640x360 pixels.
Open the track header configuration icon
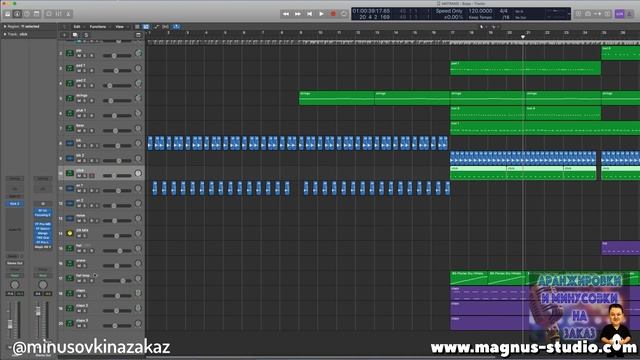click(x=138, y=35)
